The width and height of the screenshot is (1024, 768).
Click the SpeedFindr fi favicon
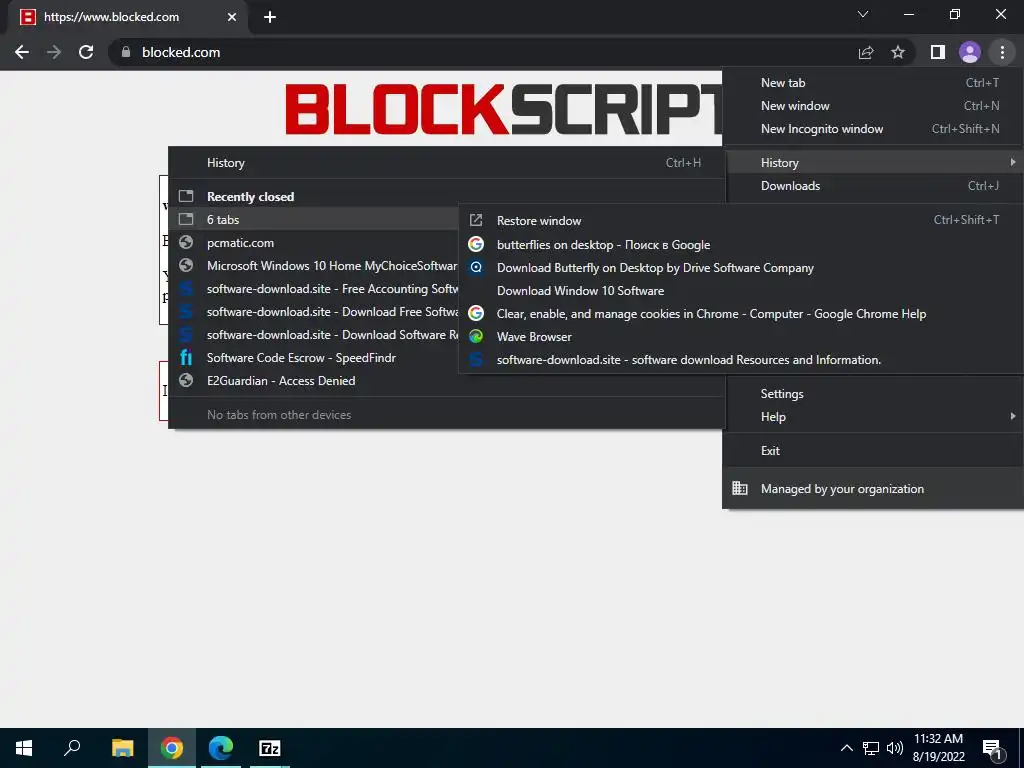(x=186, y=357)
